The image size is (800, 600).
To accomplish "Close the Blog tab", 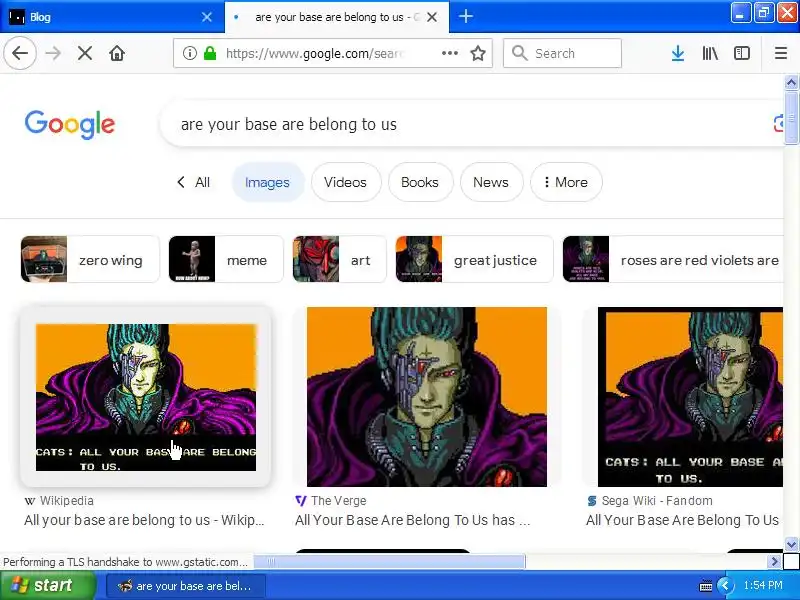I will click(x=207, y=17).
